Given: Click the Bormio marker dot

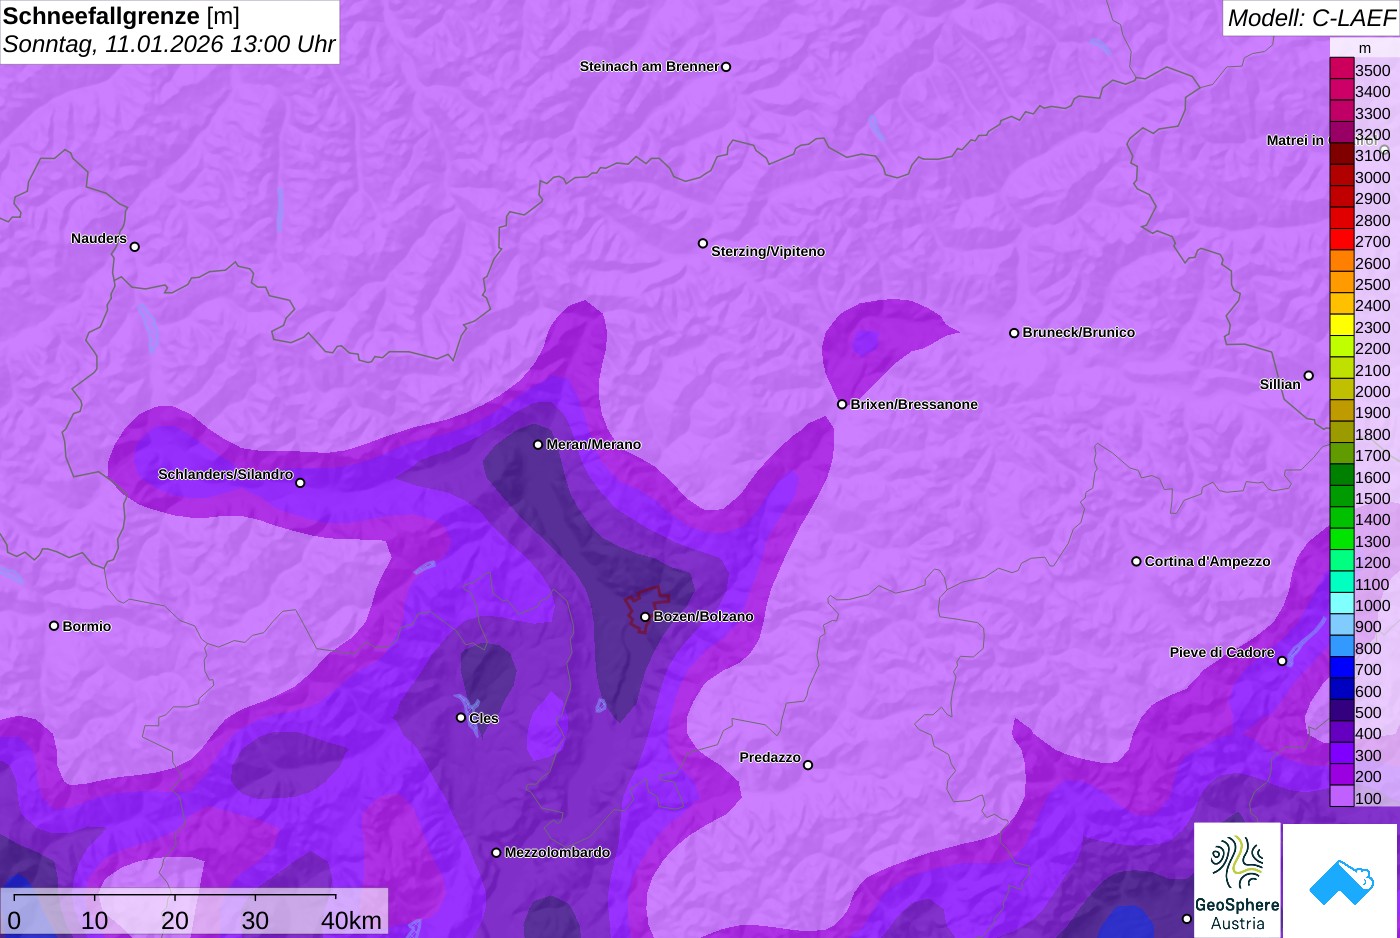Looking at the screenshot, I should point(54,626).
